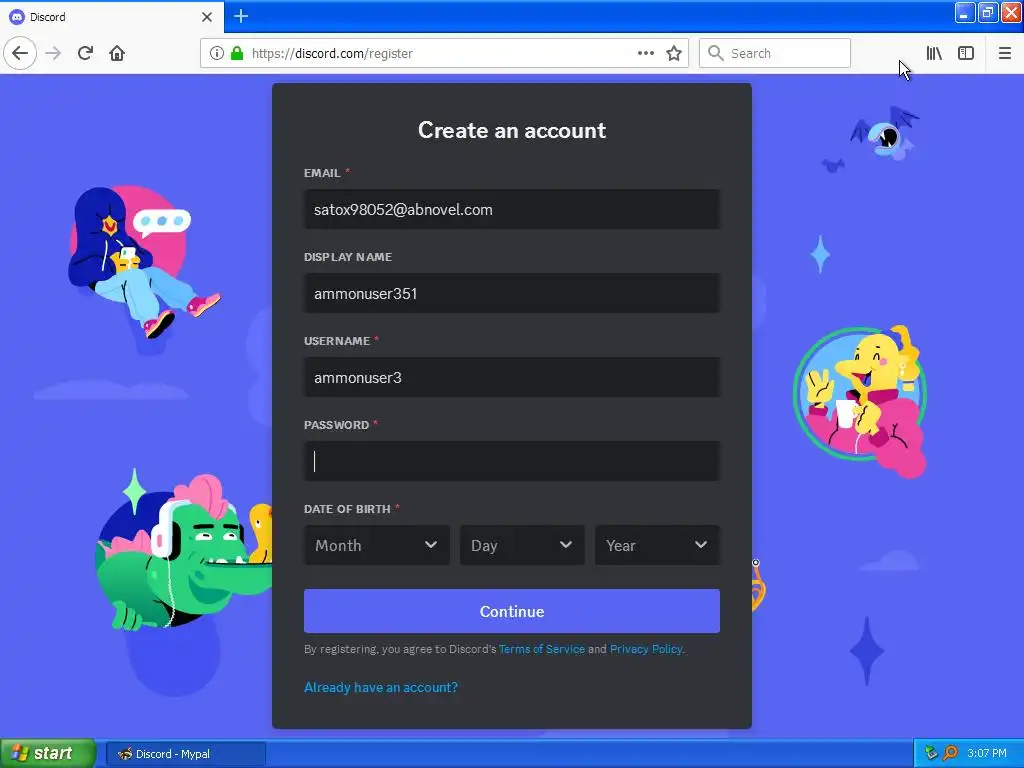Click the search magnifier icon
Screen dimensions: 1024x768
pyautogui.click(x=716, y=53)
